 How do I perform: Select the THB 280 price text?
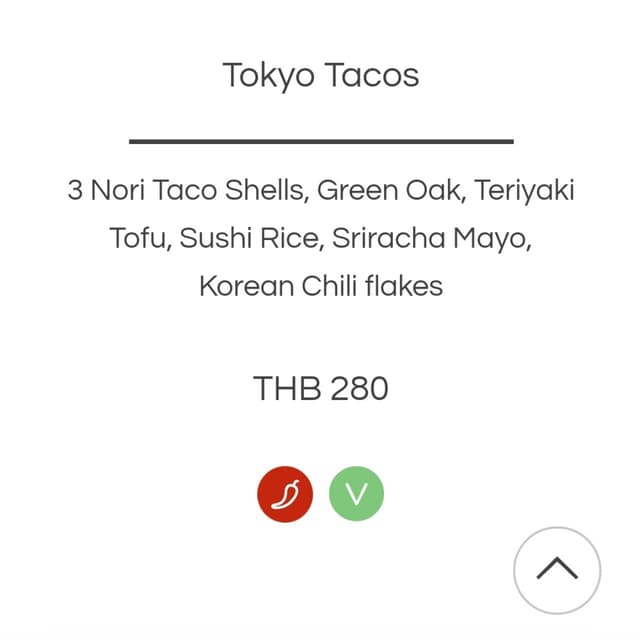(321, 388)
